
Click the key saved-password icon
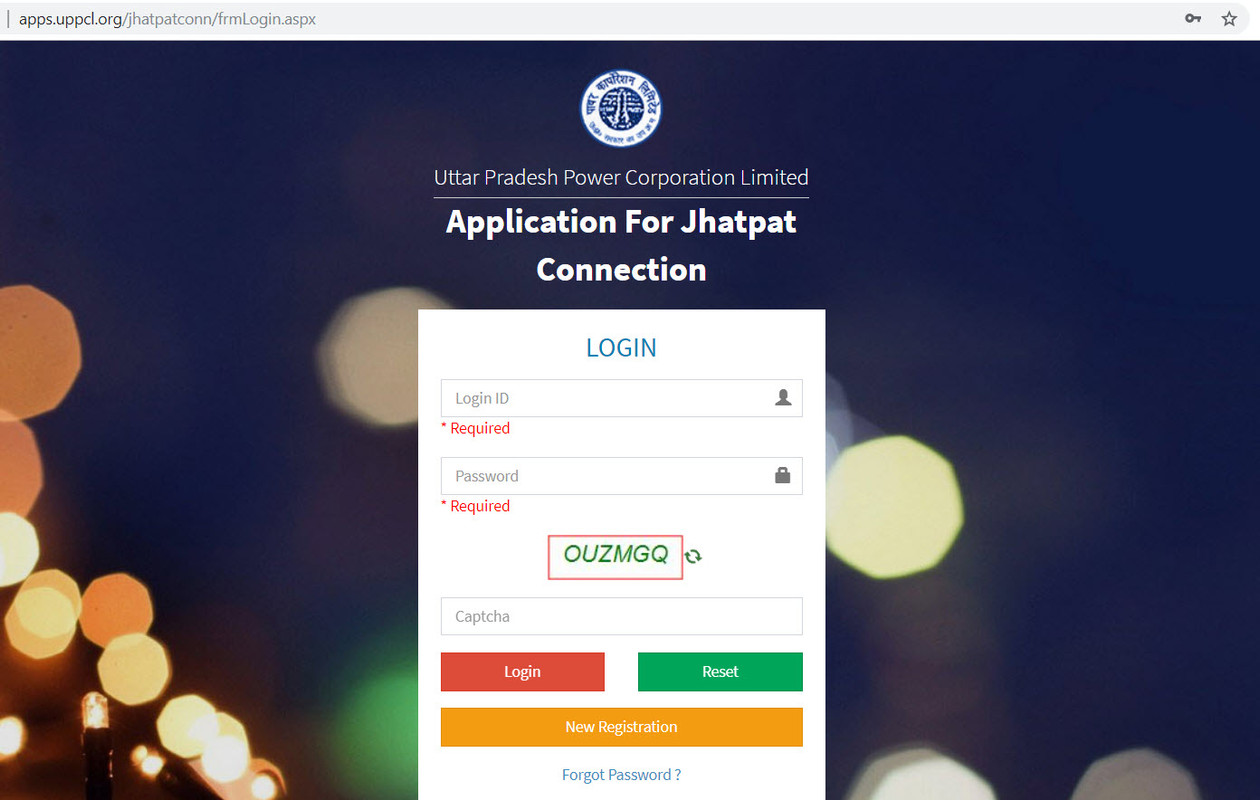[1193, 18]
